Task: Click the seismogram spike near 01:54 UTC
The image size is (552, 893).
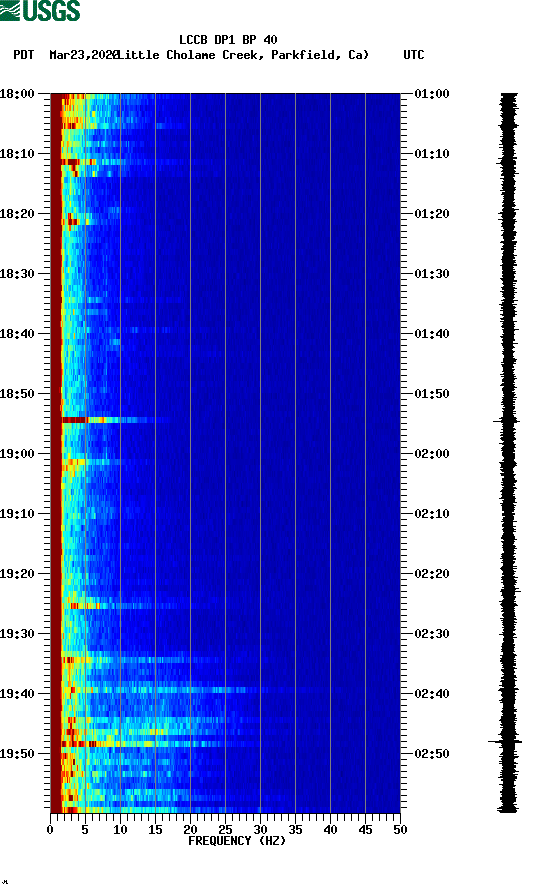Action: point(506,421)
